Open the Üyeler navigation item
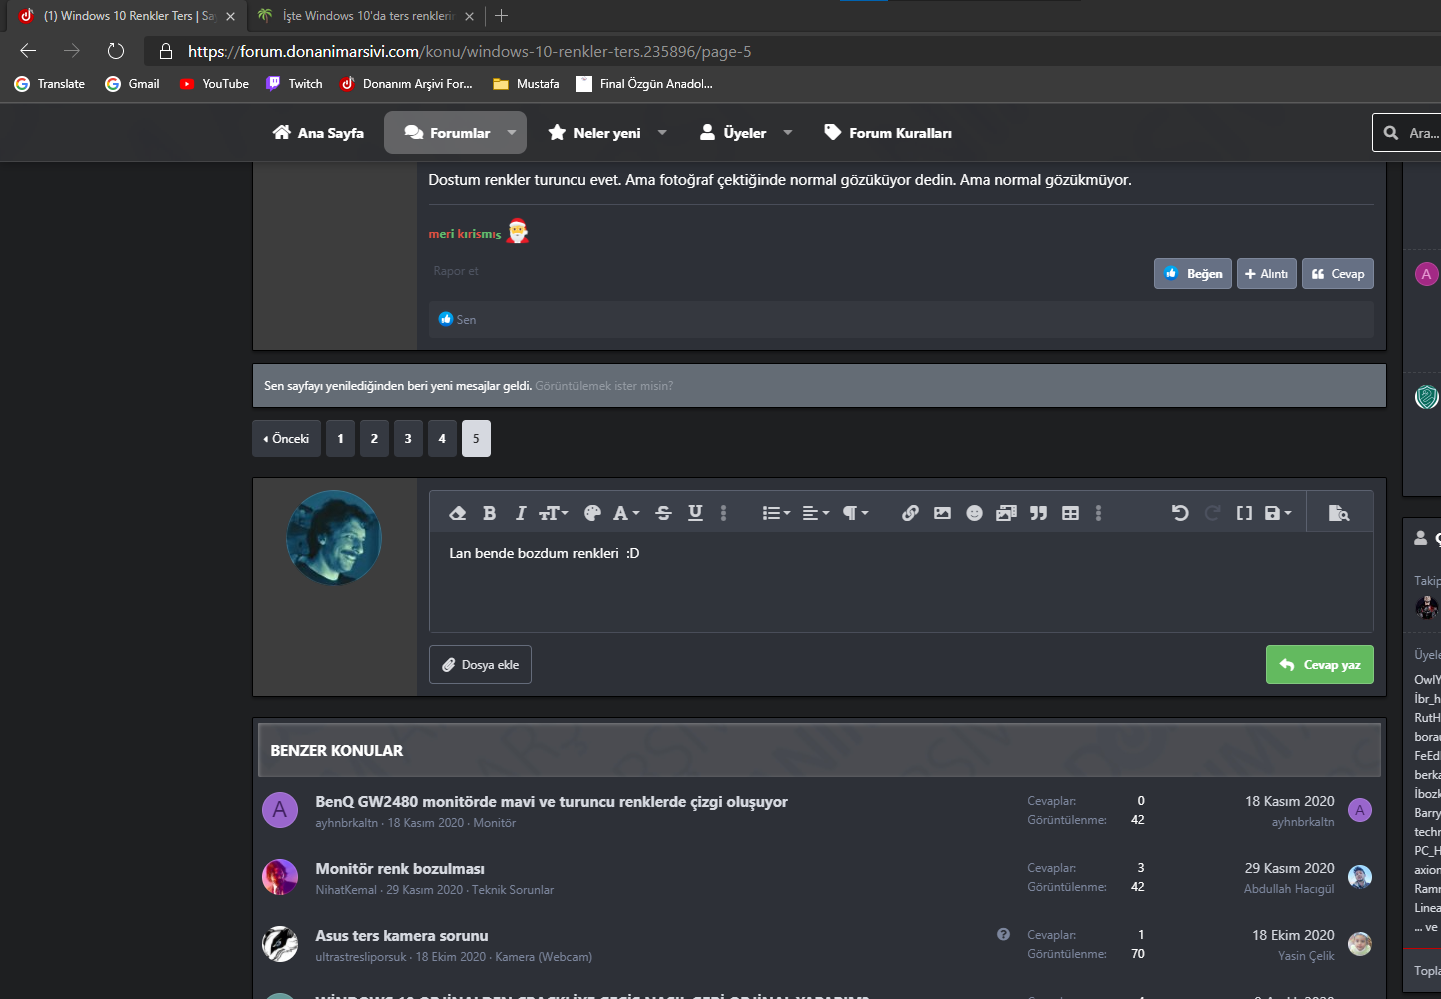 (x=733, y=133)
